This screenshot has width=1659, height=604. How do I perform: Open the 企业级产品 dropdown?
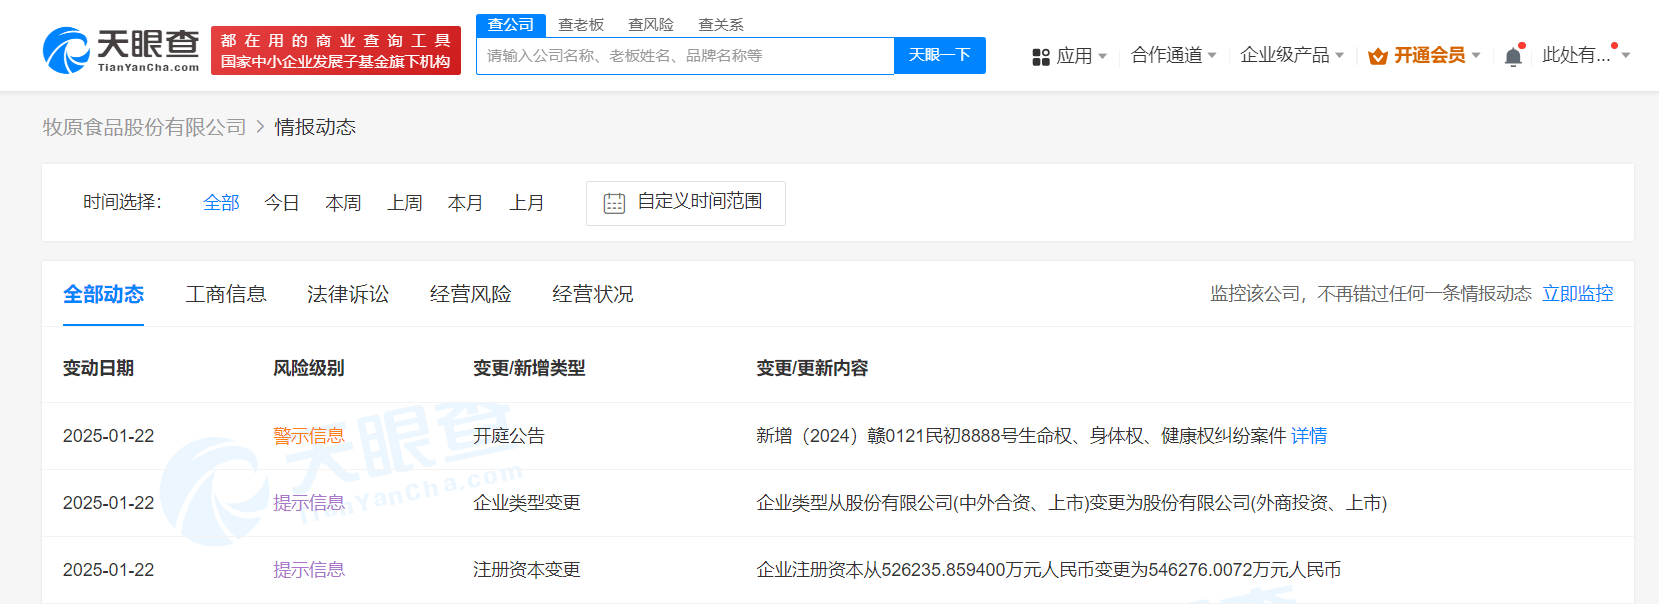point(1291,55)
